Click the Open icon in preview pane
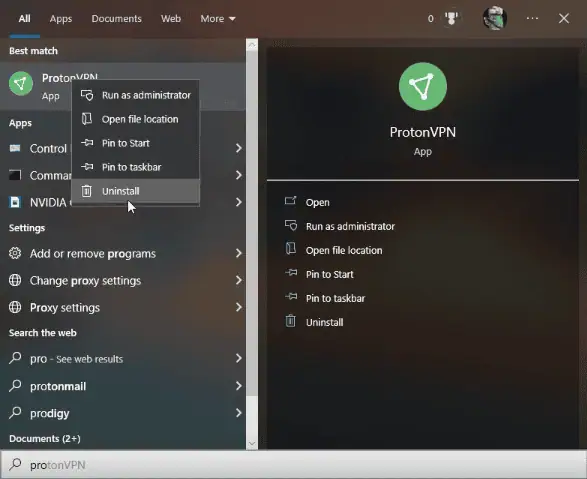 tap(291, 201)
